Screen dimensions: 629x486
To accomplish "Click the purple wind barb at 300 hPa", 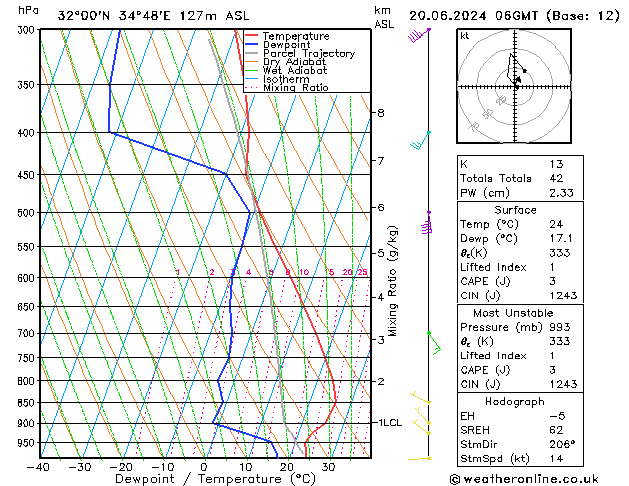I will coord(419,35).
